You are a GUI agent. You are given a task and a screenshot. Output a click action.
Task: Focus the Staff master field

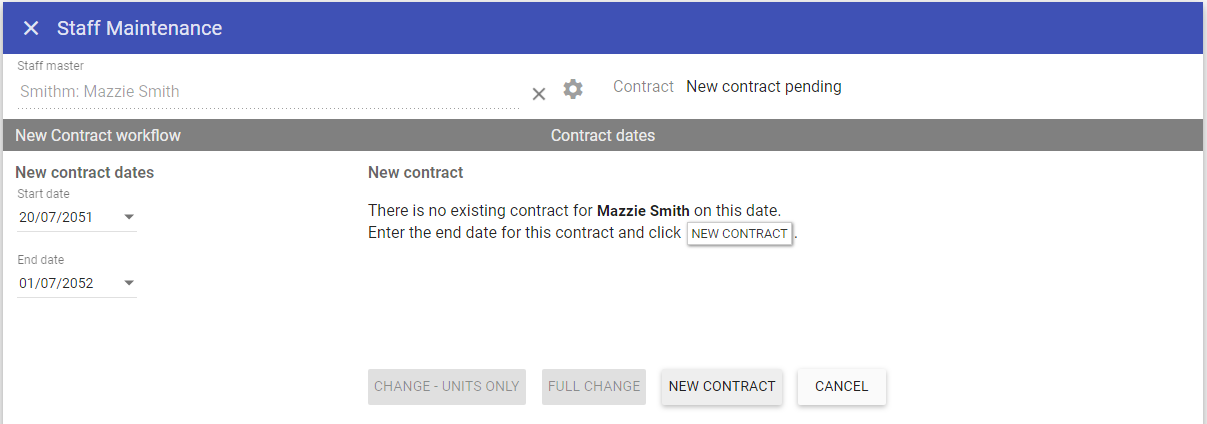[260, 92]
